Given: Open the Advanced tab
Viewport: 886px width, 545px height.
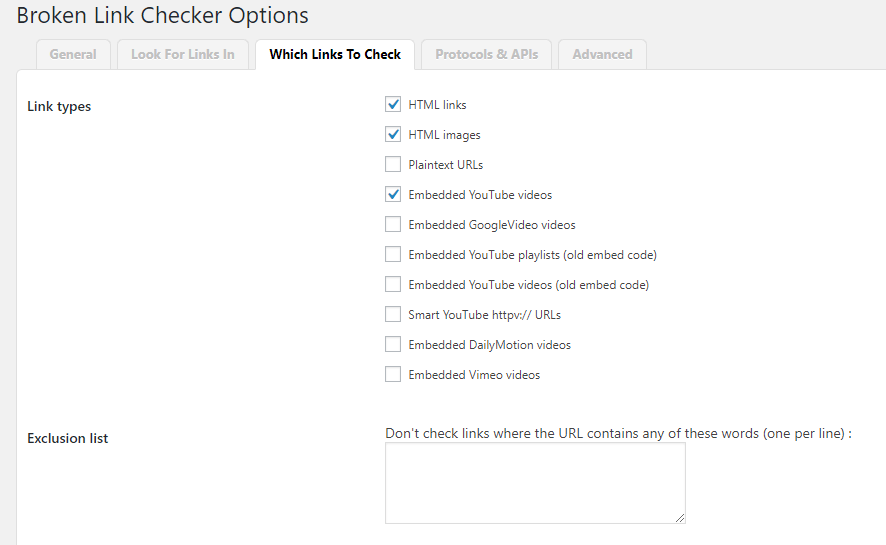Looking at the screenshot, I should tap(602, 54).
